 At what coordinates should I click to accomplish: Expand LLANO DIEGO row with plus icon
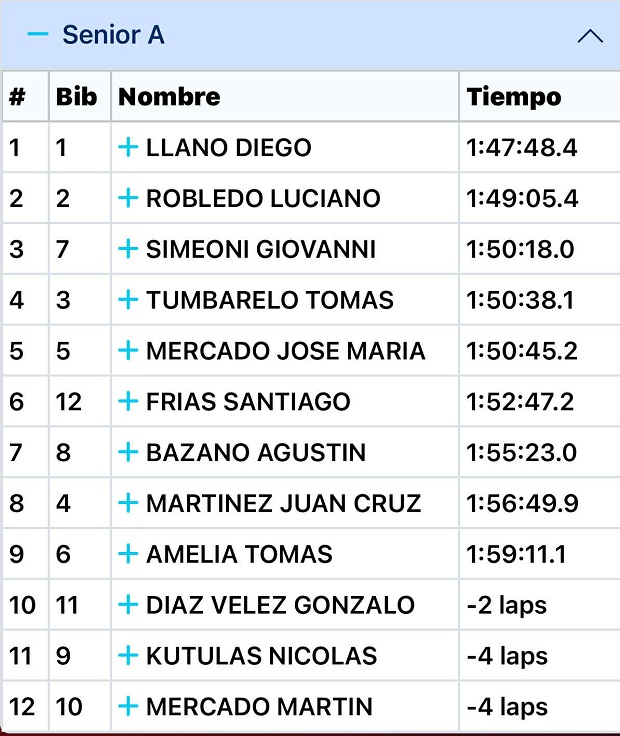(x=128, y=148)
